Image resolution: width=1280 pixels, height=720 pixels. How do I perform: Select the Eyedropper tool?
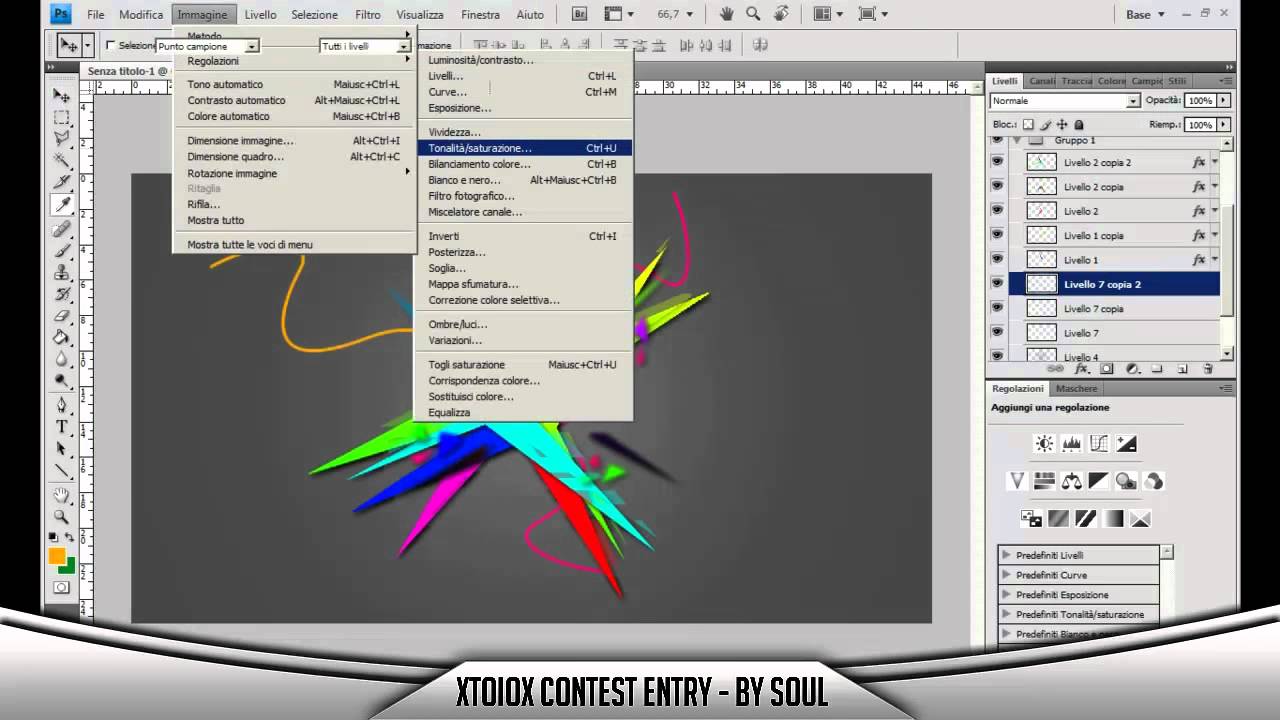tap(62, 204)
